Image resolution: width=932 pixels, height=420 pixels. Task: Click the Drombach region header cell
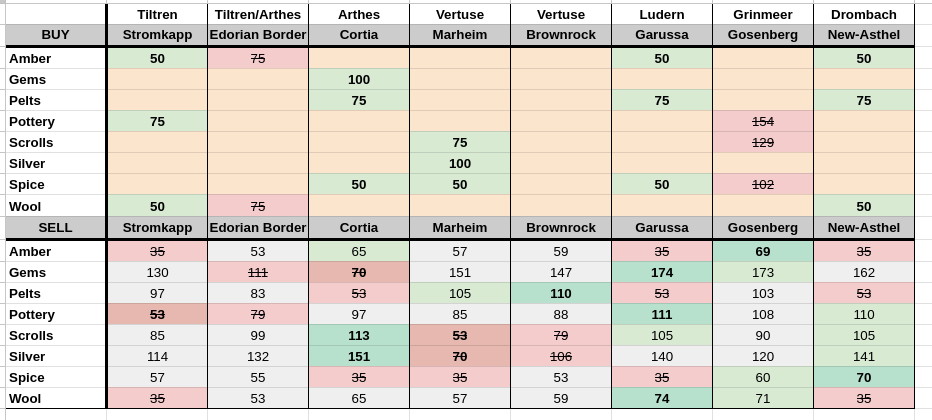coord(864,14)
